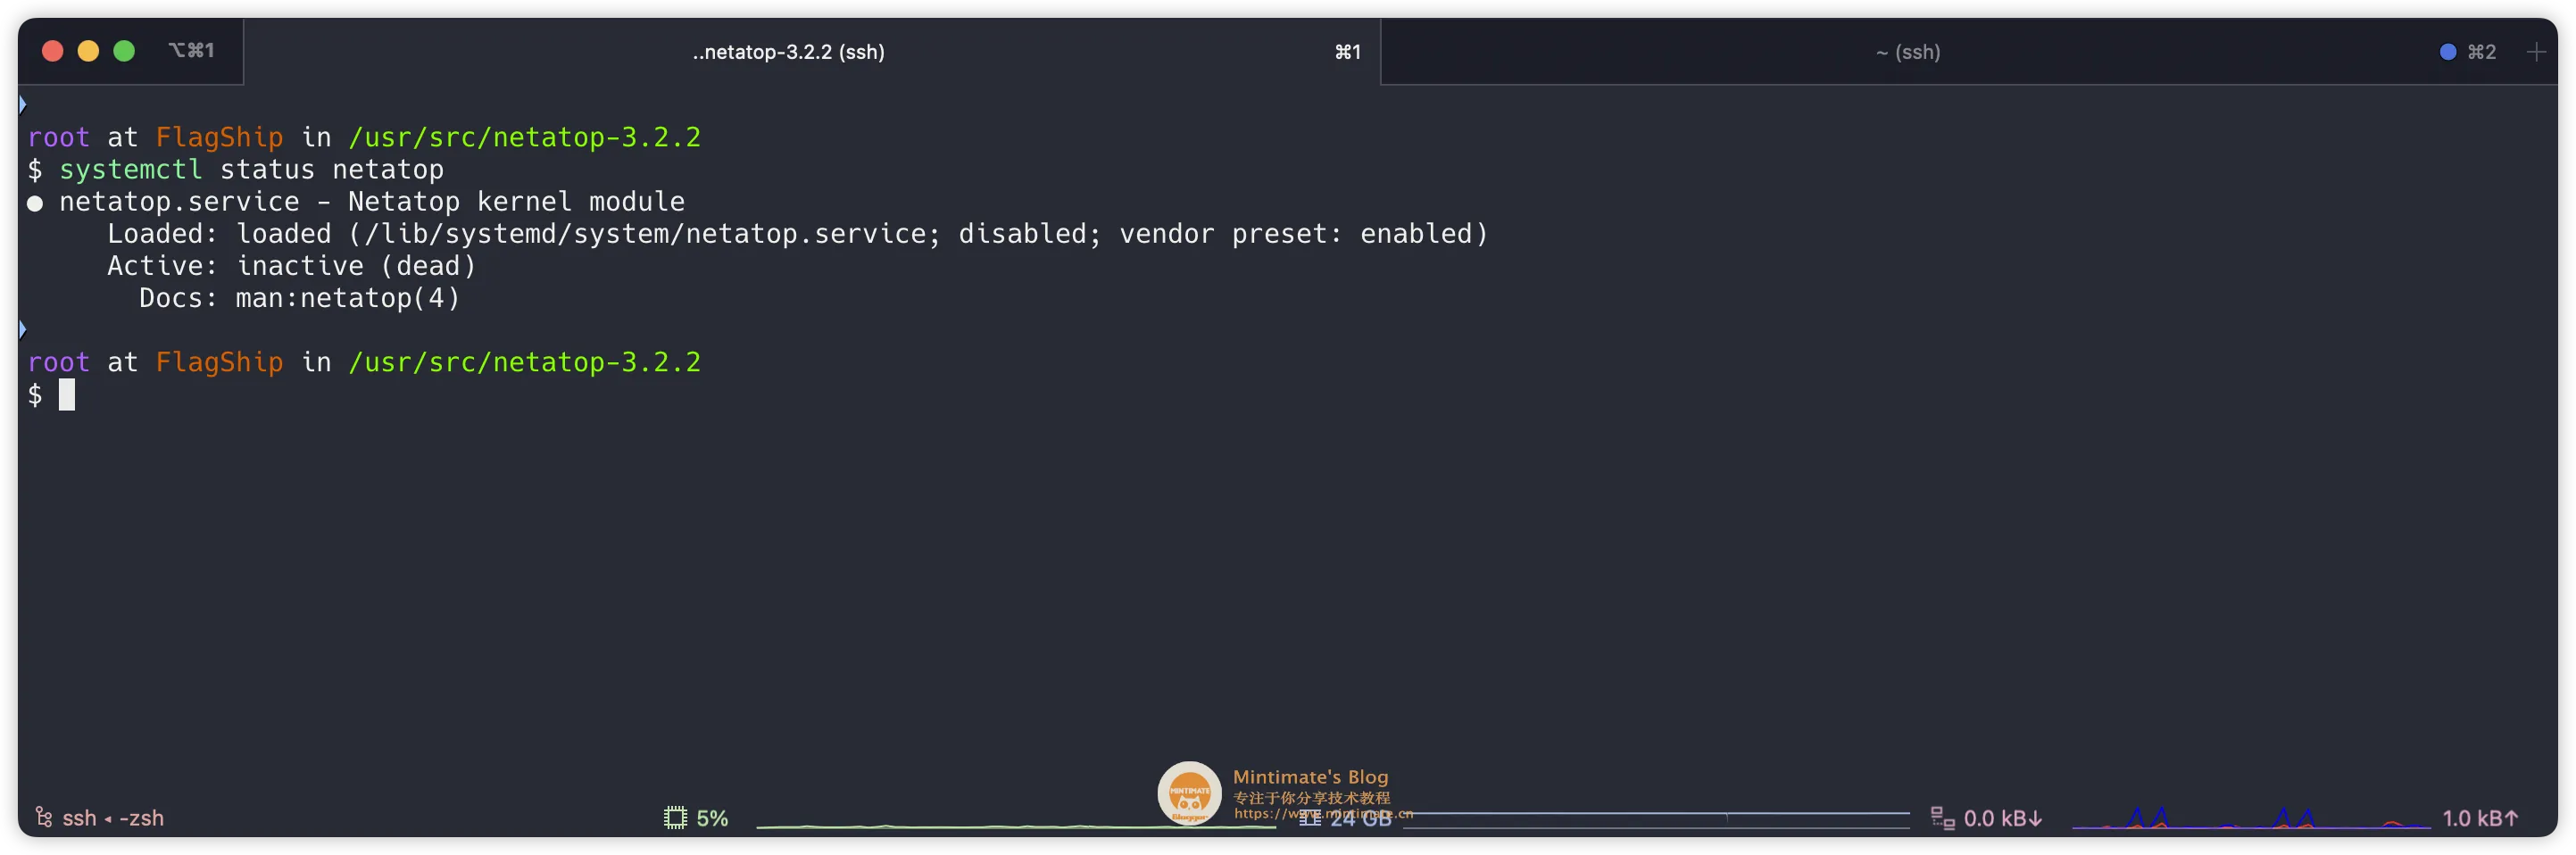
Task: Click the CPU chip icon in status bar
Action: (675, 817)
